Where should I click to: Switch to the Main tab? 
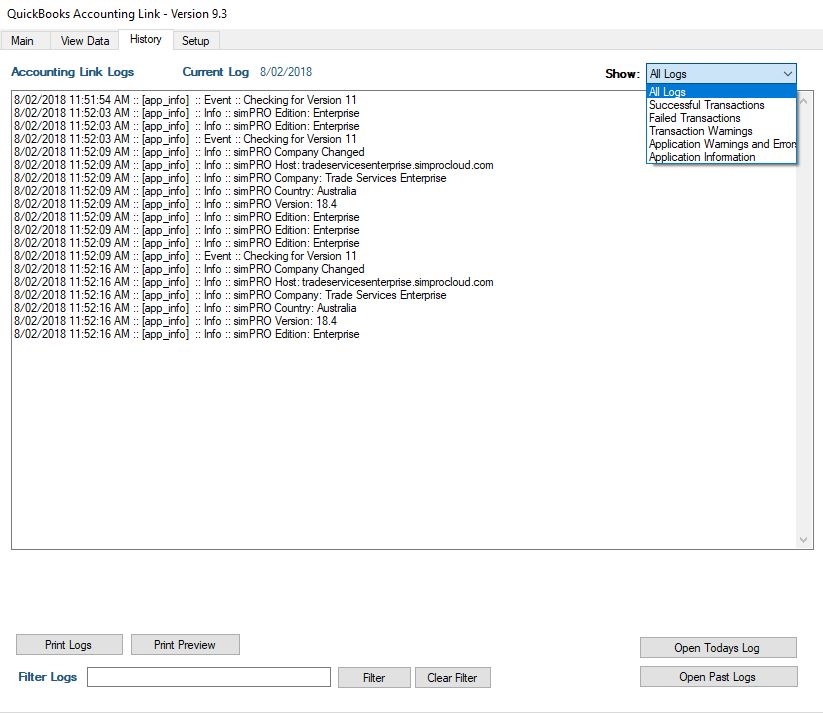23,41
